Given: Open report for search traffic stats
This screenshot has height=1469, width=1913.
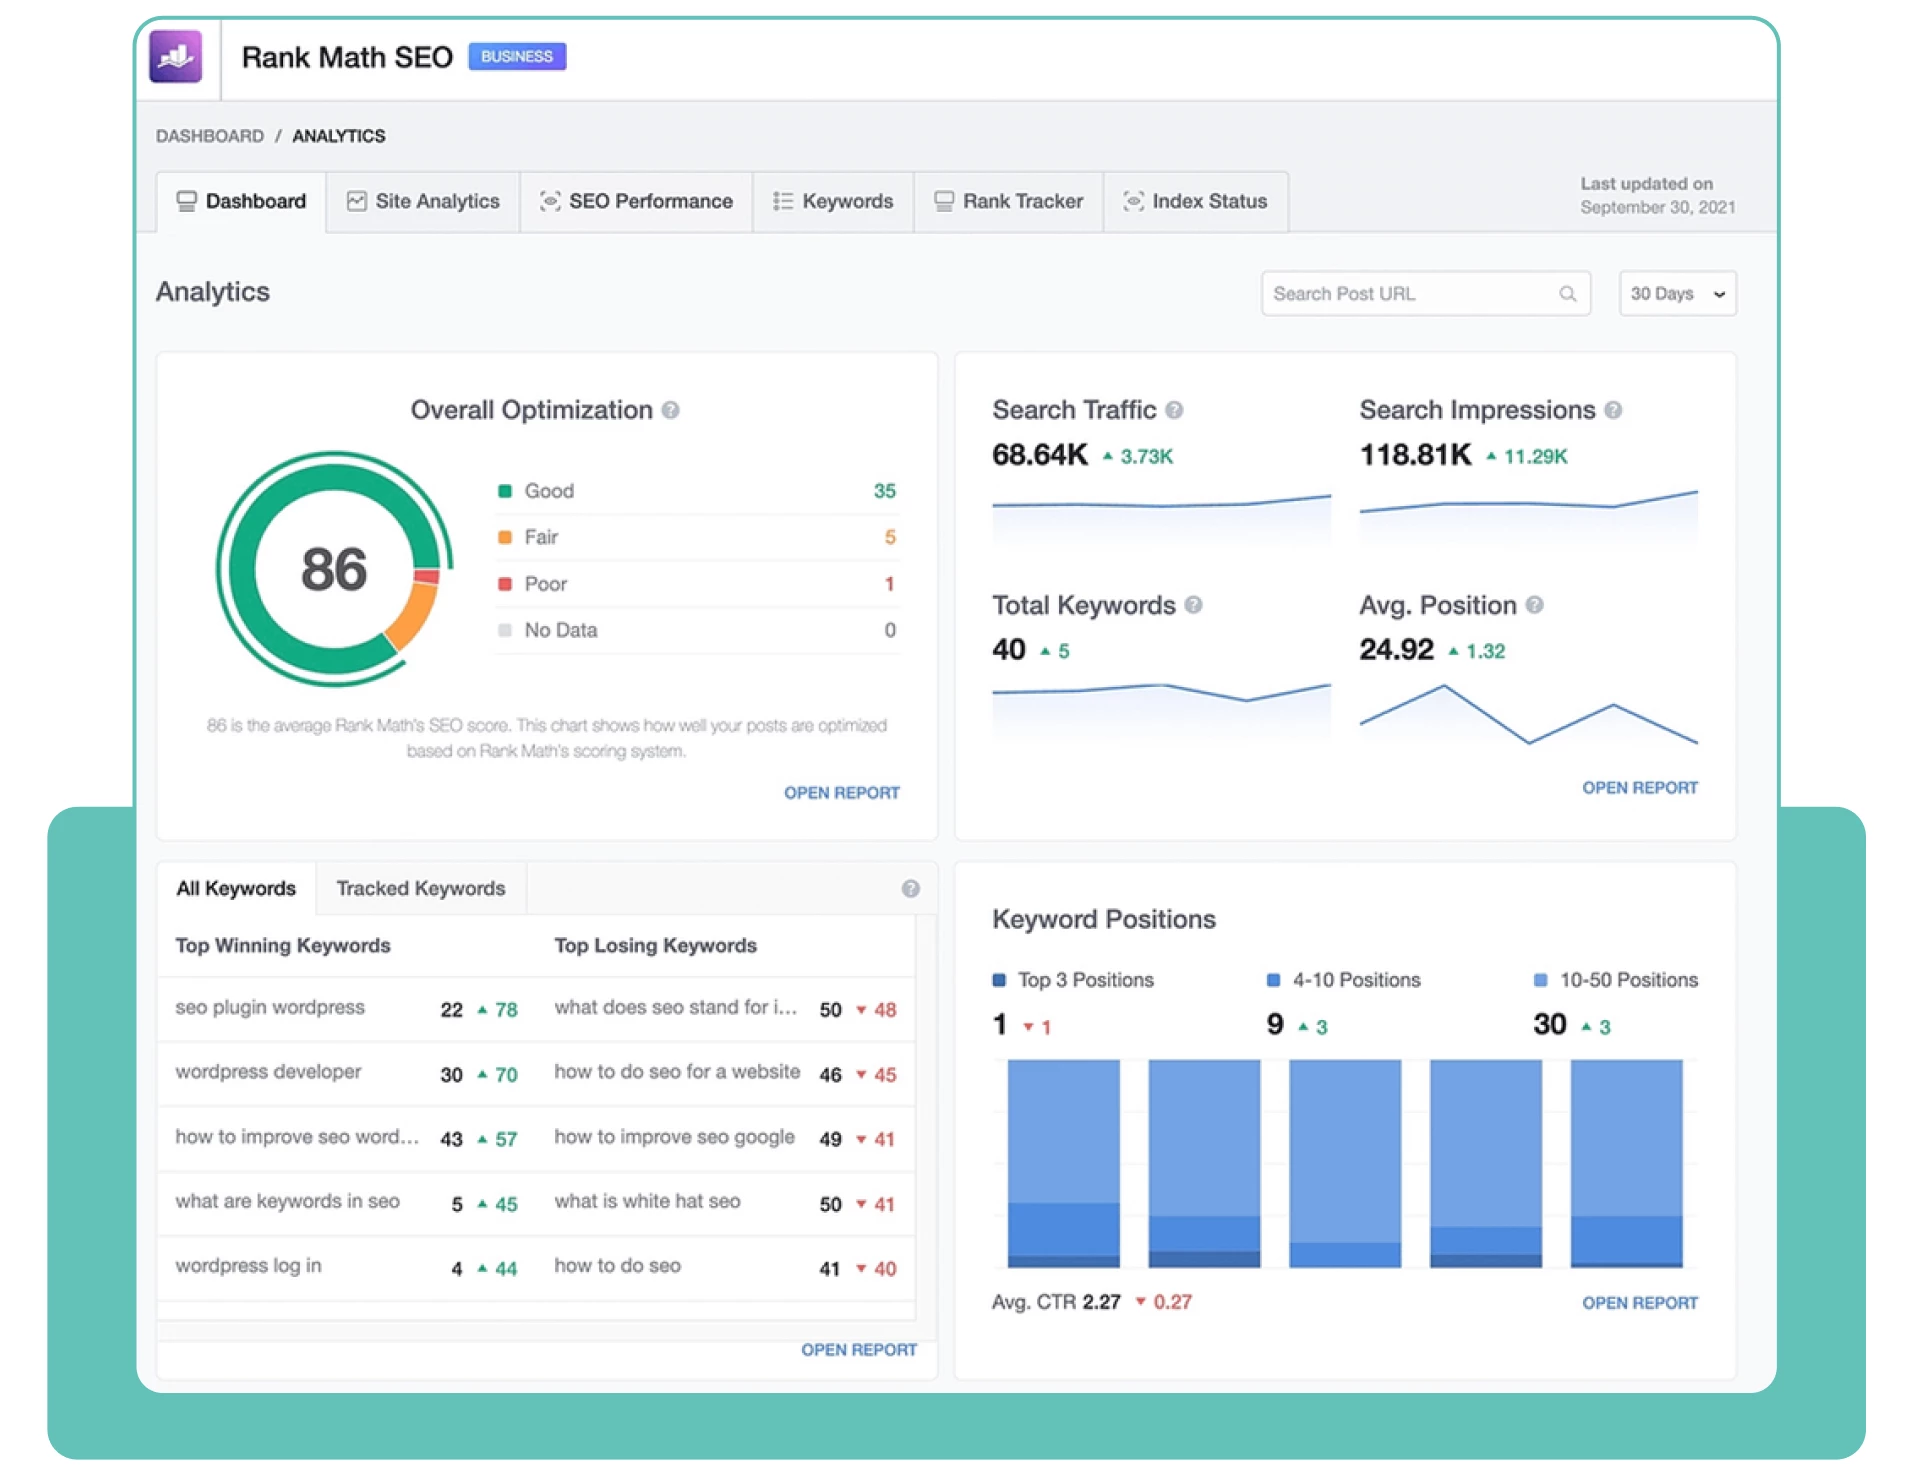Looking at the screenshot, I should point(1639,788).
